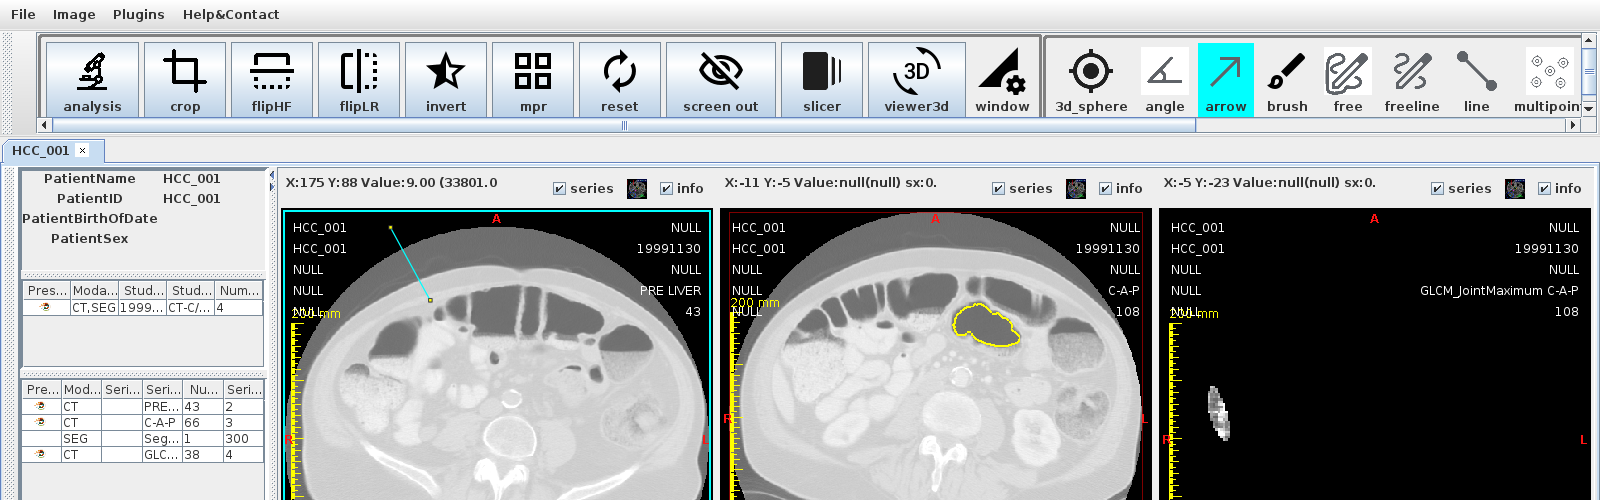
Task: Click the Nu... series column header
Action: click(x=203, y=390)
